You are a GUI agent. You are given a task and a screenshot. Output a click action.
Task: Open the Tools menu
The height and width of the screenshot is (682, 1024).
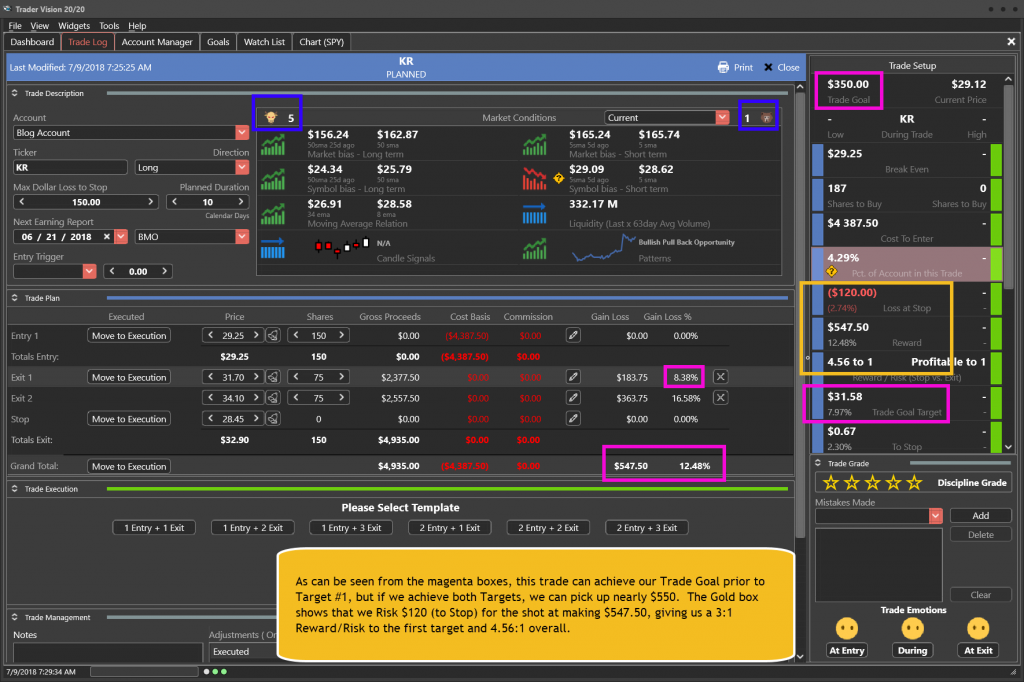tap(109, 25)
